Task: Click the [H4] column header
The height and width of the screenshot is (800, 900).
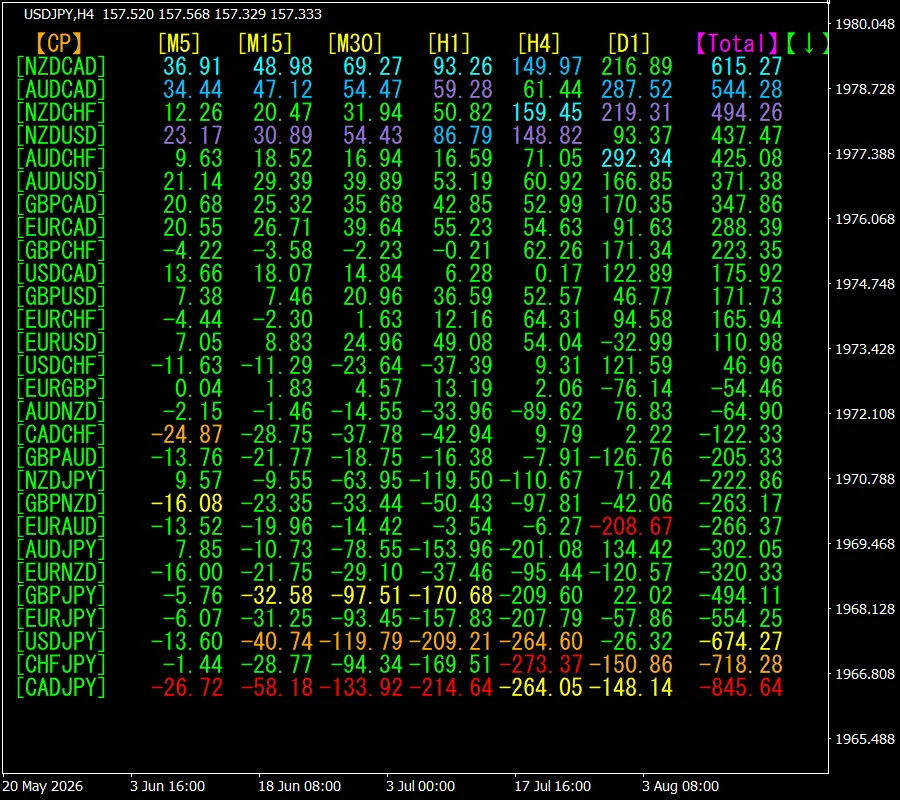Action: tap(538, 44)
